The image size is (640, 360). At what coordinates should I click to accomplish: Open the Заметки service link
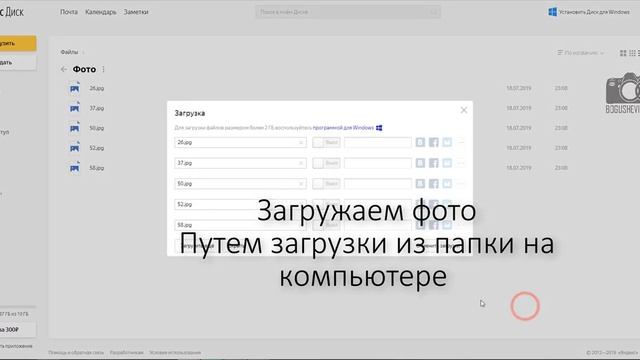coord(136,12)
